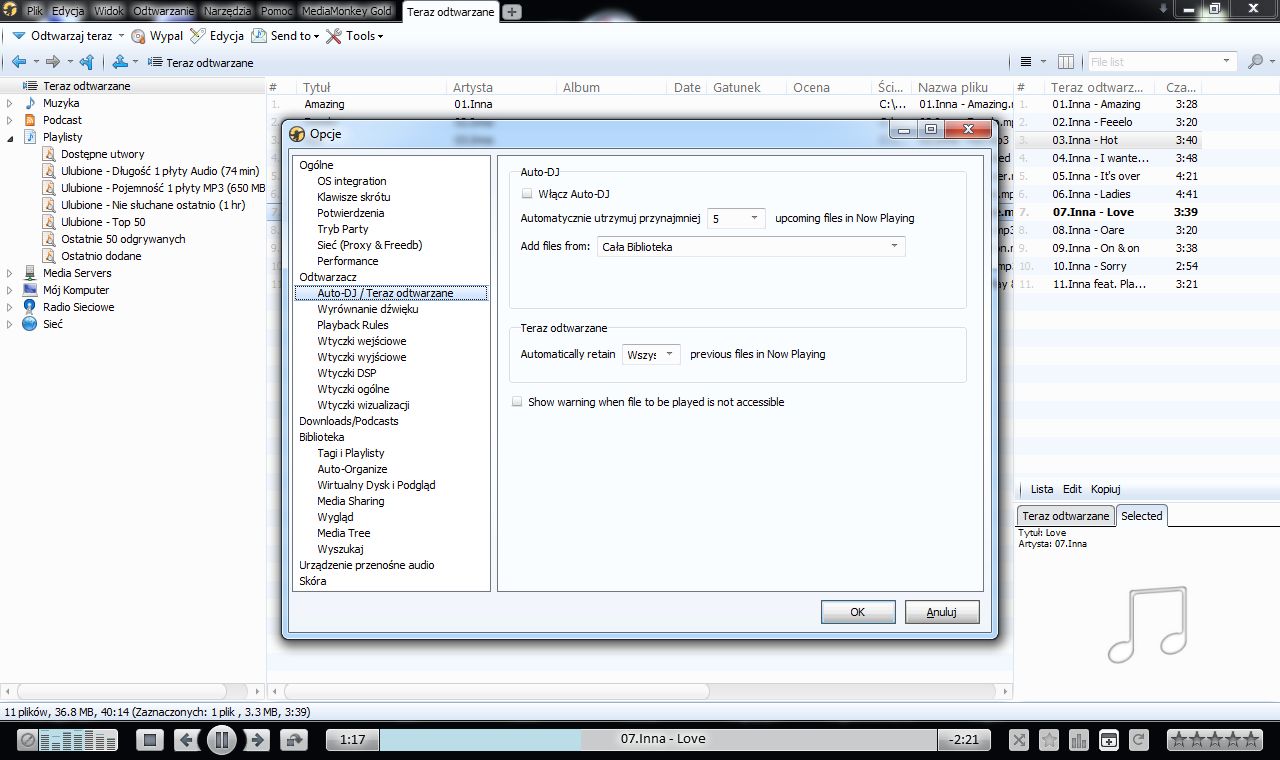Select Skóra in options tree
The height and width of the screenshot is (760, 1280).
click(313, 581)
